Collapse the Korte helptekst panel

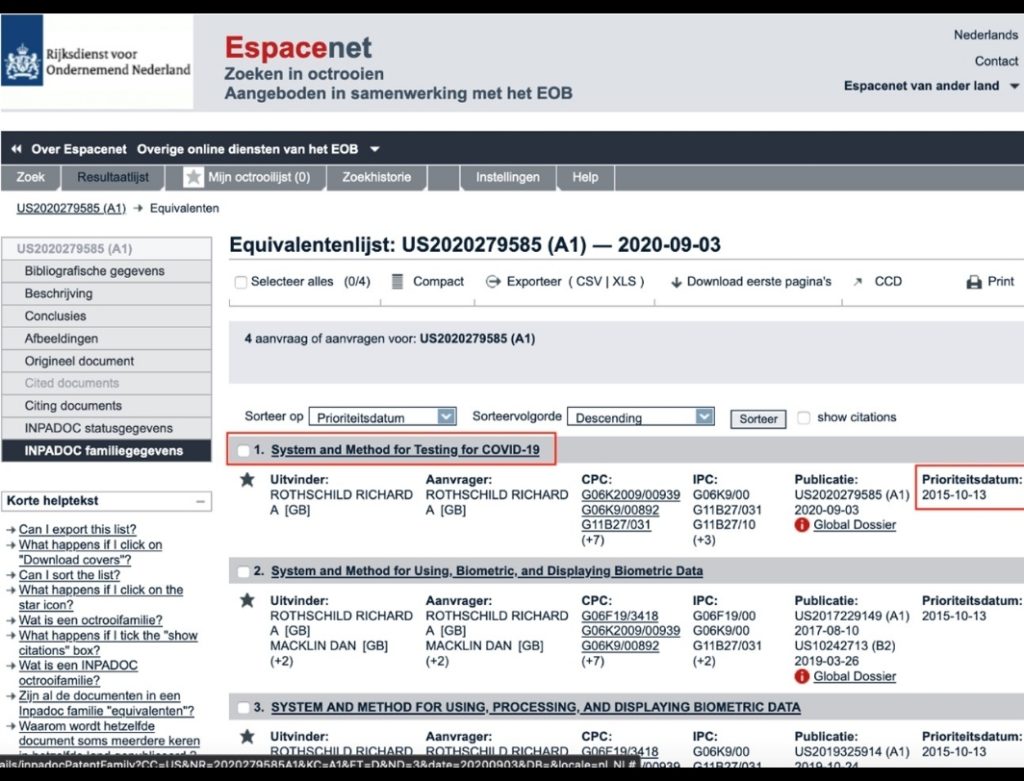(200, 501)
